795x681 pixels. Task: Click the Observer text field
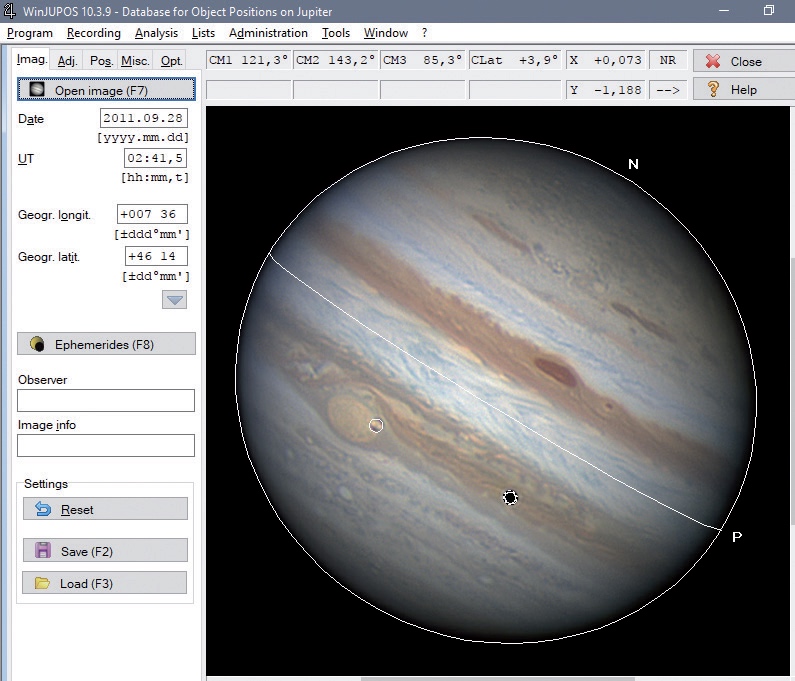tap(106, 401)
